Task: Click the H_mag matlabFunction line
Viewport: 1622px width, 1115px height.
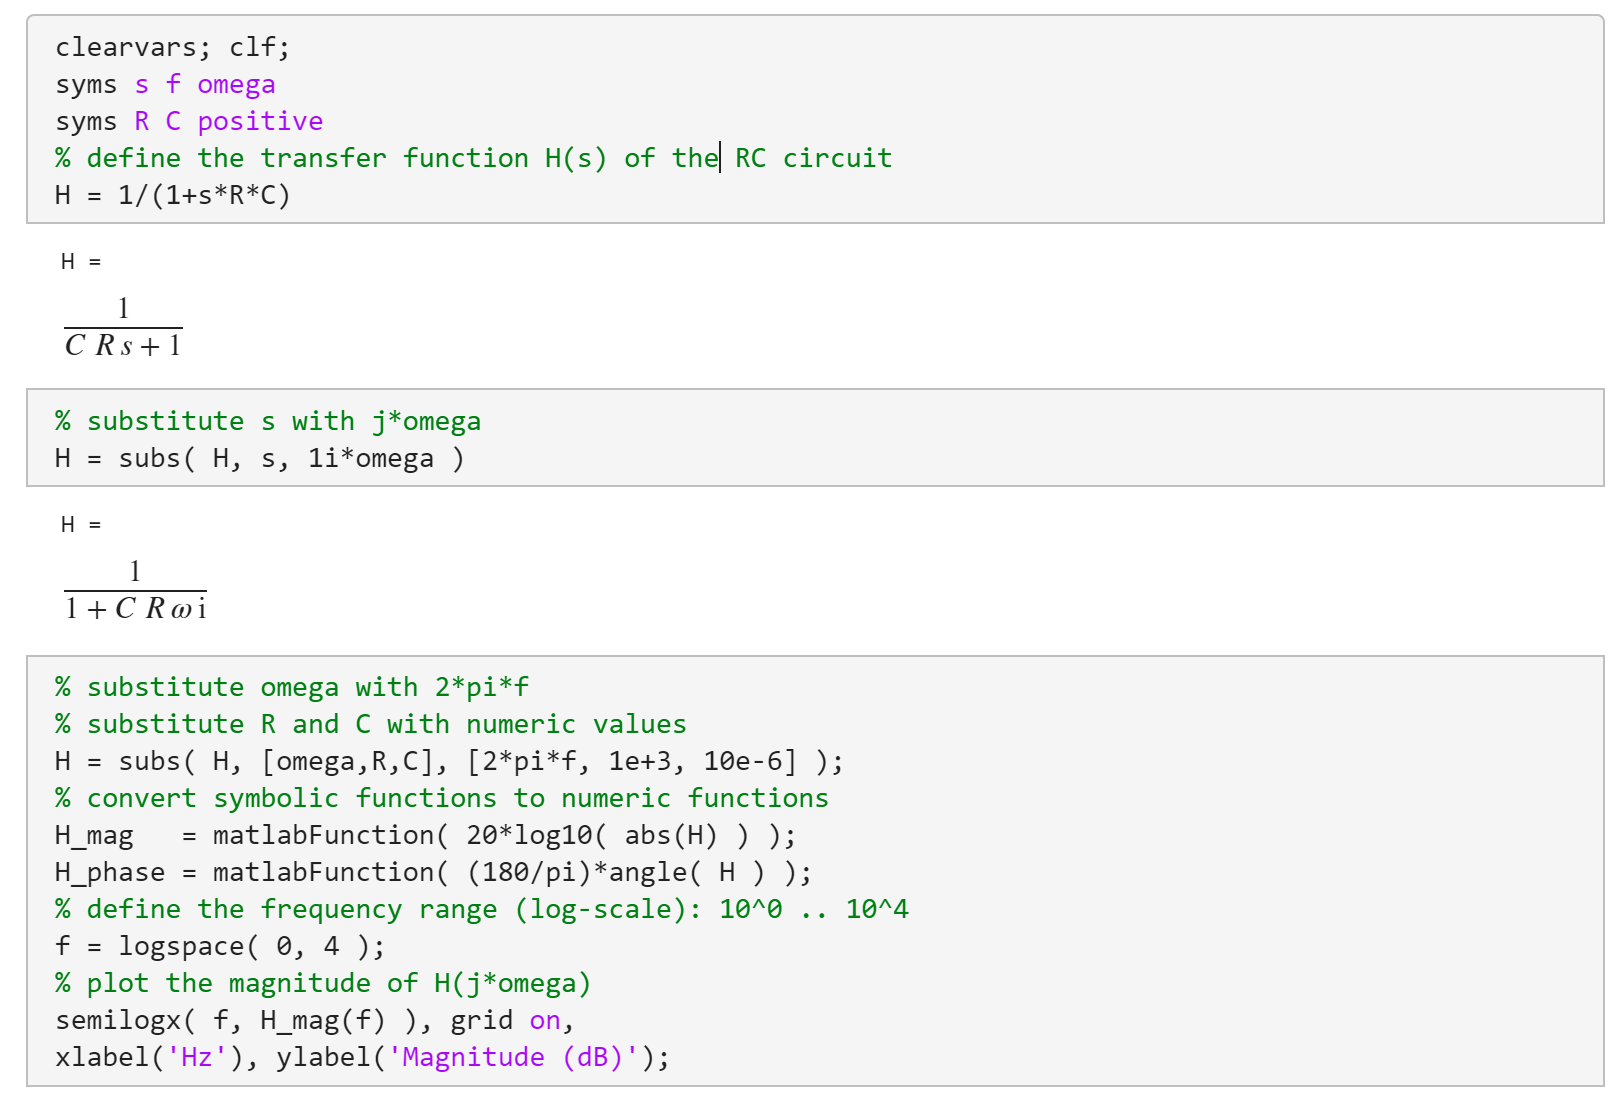Action: [425, 836]
